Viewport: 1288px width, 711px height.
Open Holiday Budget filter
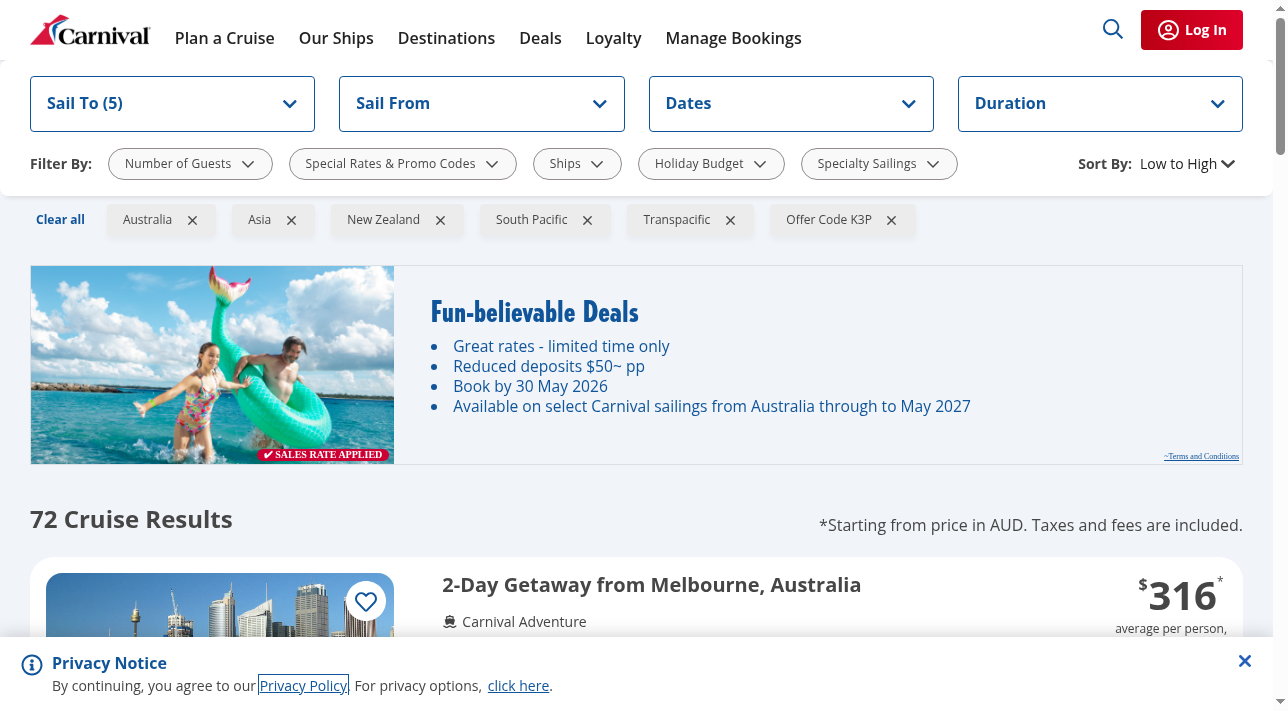coord(711,164)
